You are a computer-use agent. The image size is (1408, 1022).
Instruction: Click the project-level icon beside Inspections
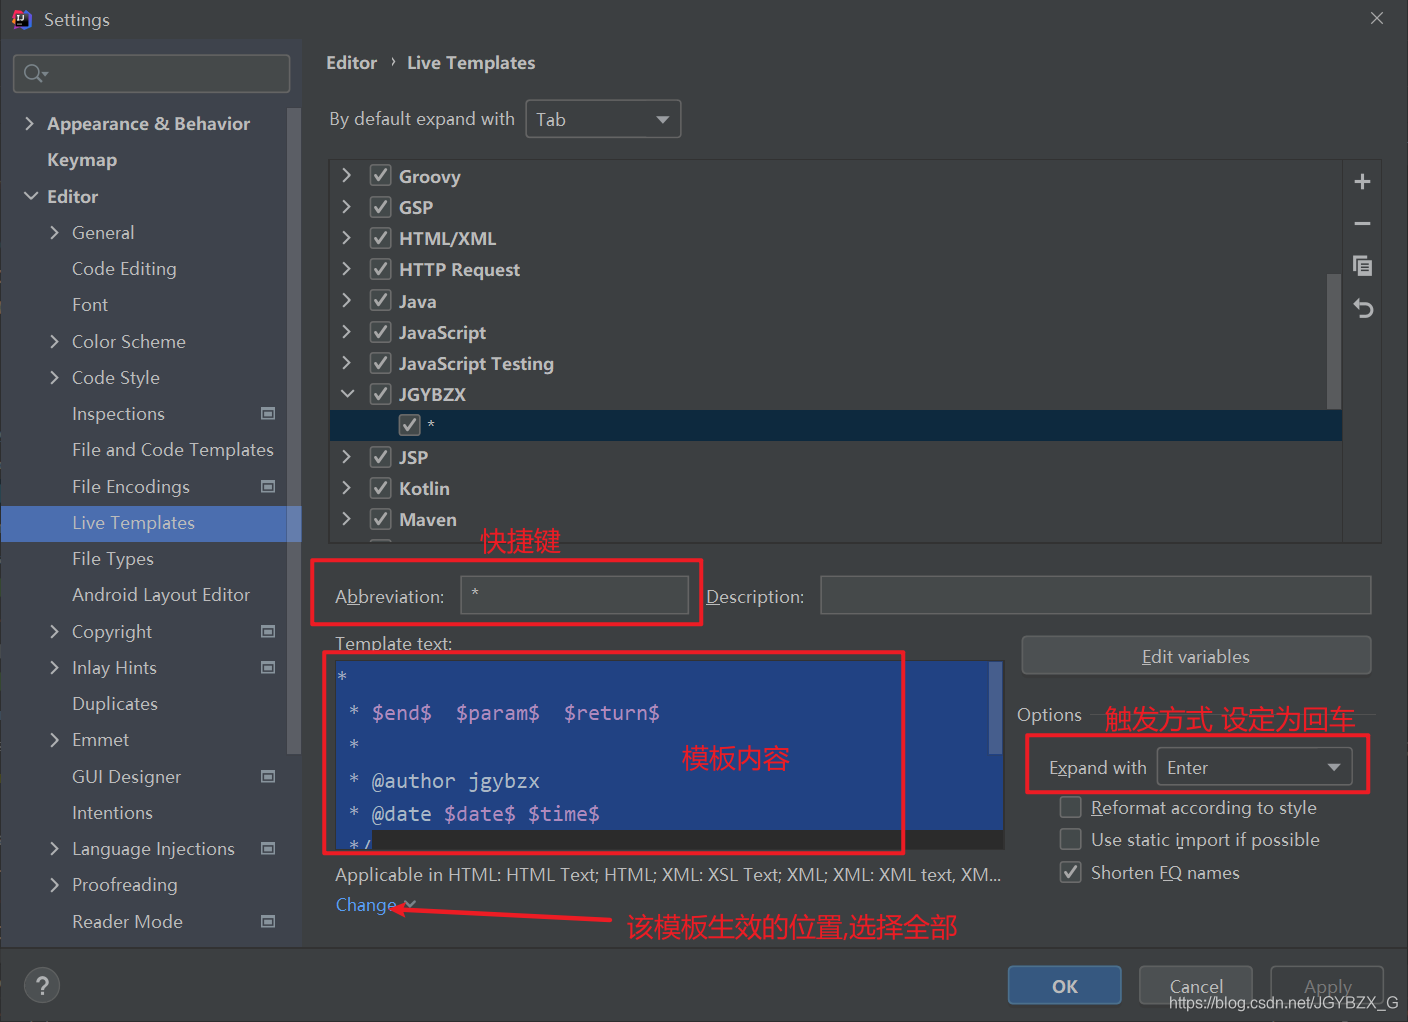coord(268,413)
